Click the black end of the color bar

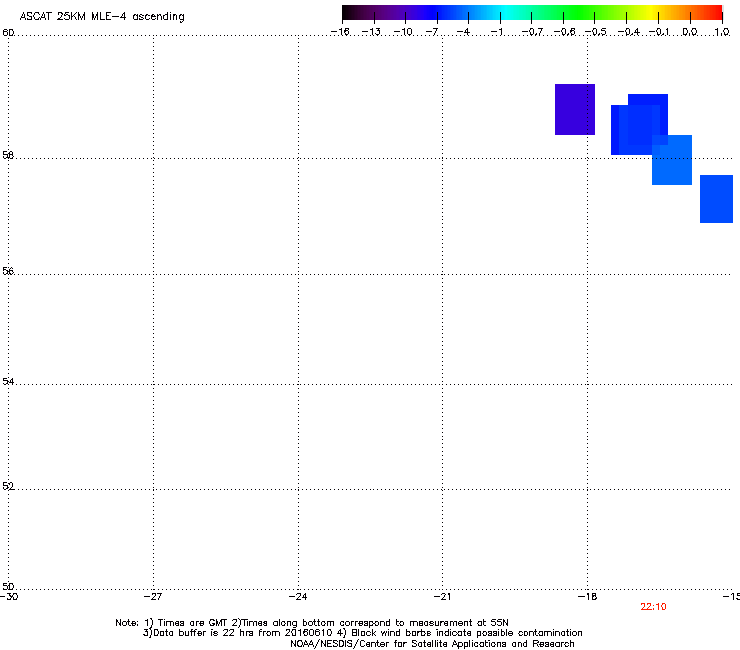pos(349,13)
